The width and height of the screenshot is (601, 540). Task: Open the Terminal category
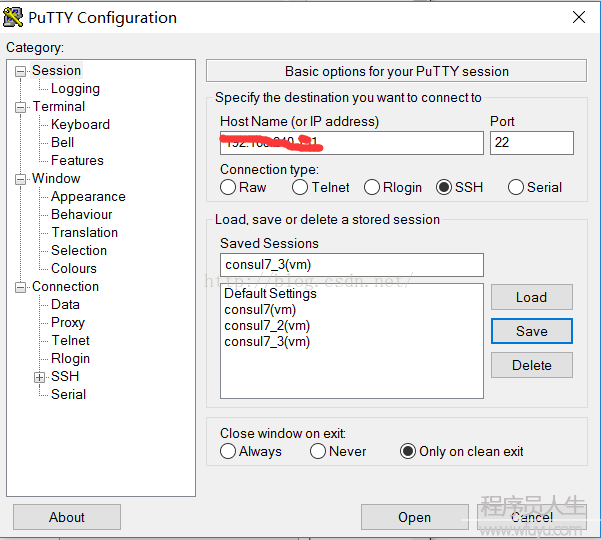click(x=59, y=107)
